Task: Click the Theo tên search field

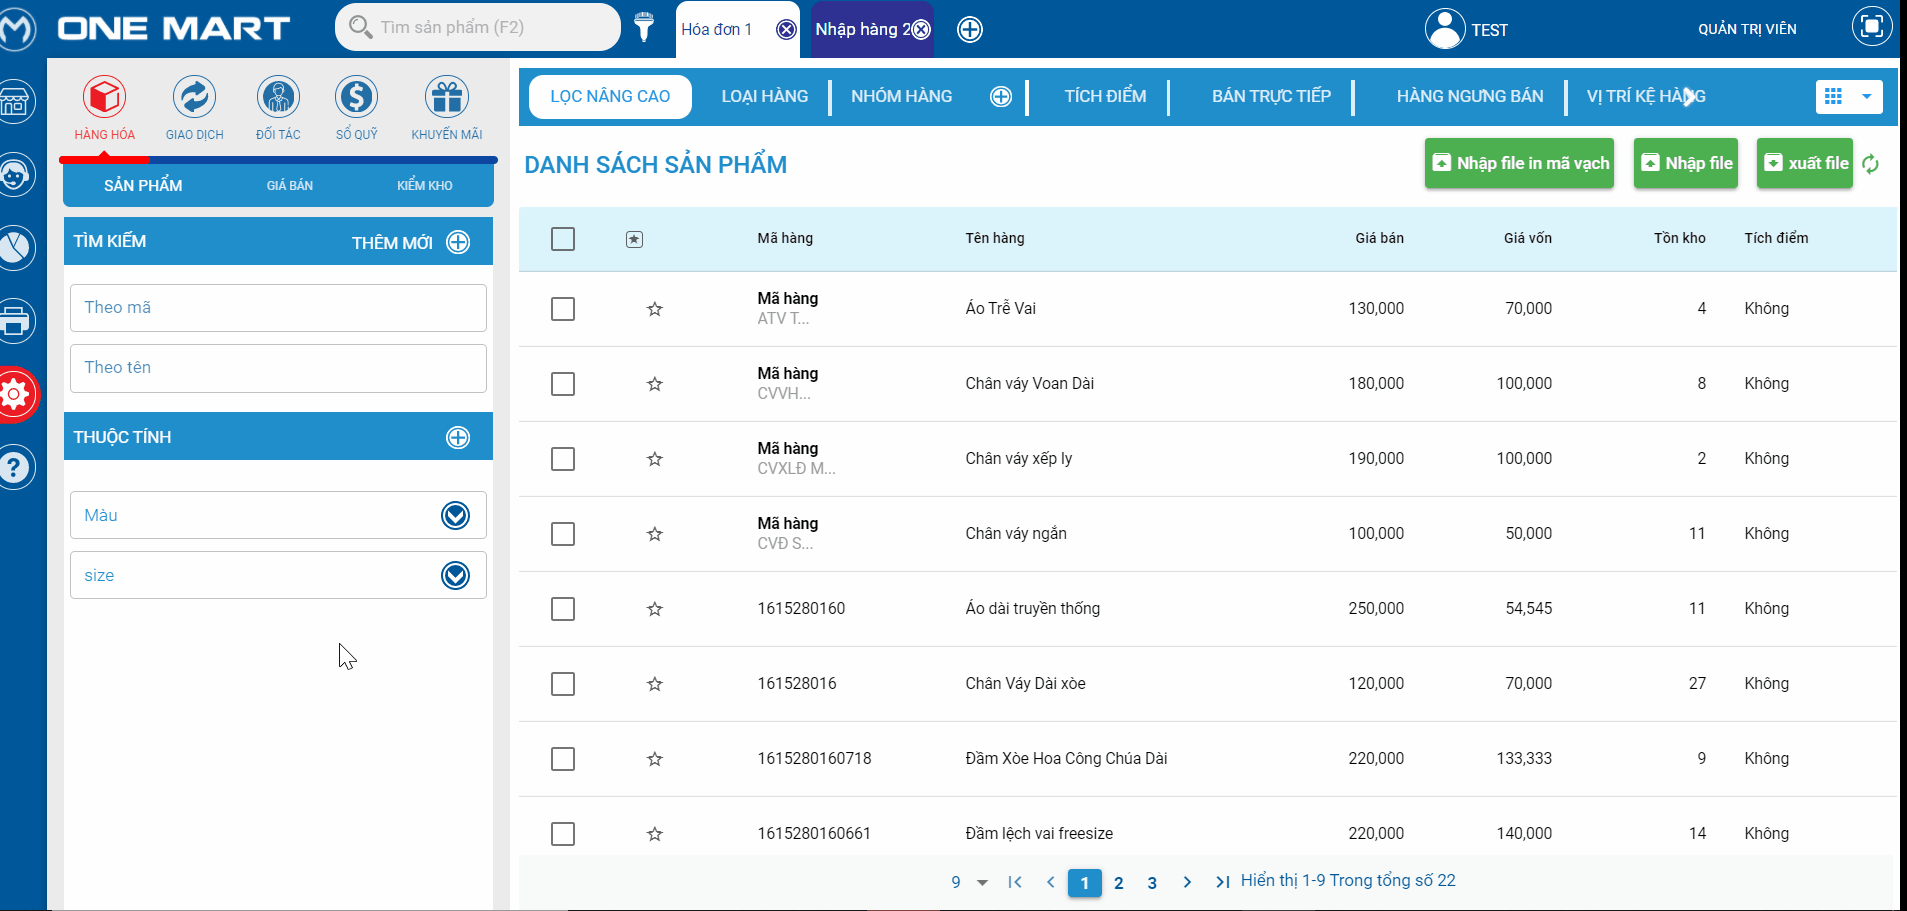Action: coord(278,368)
